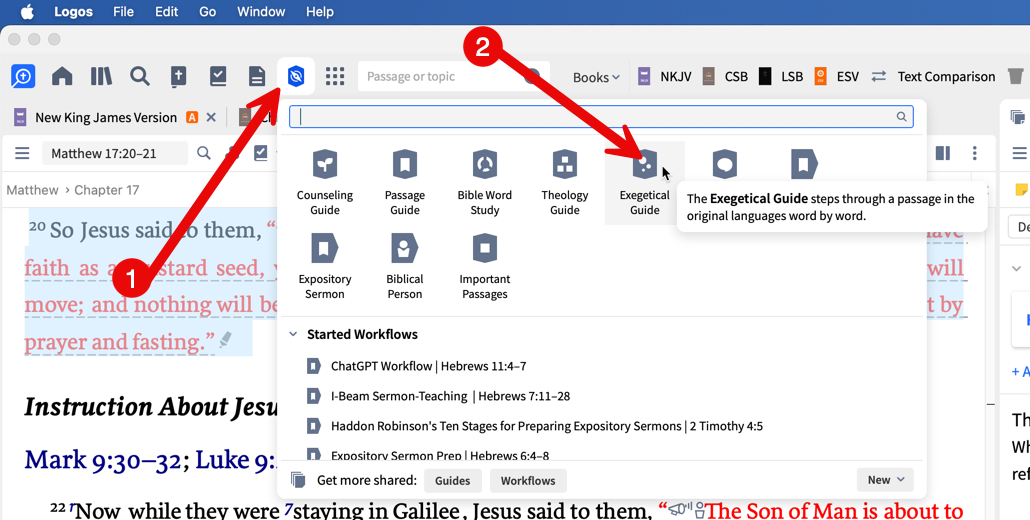Click the trash can icon in toolbar
This screenshot has width=1030, height=520.
(x=1016, y=76)
